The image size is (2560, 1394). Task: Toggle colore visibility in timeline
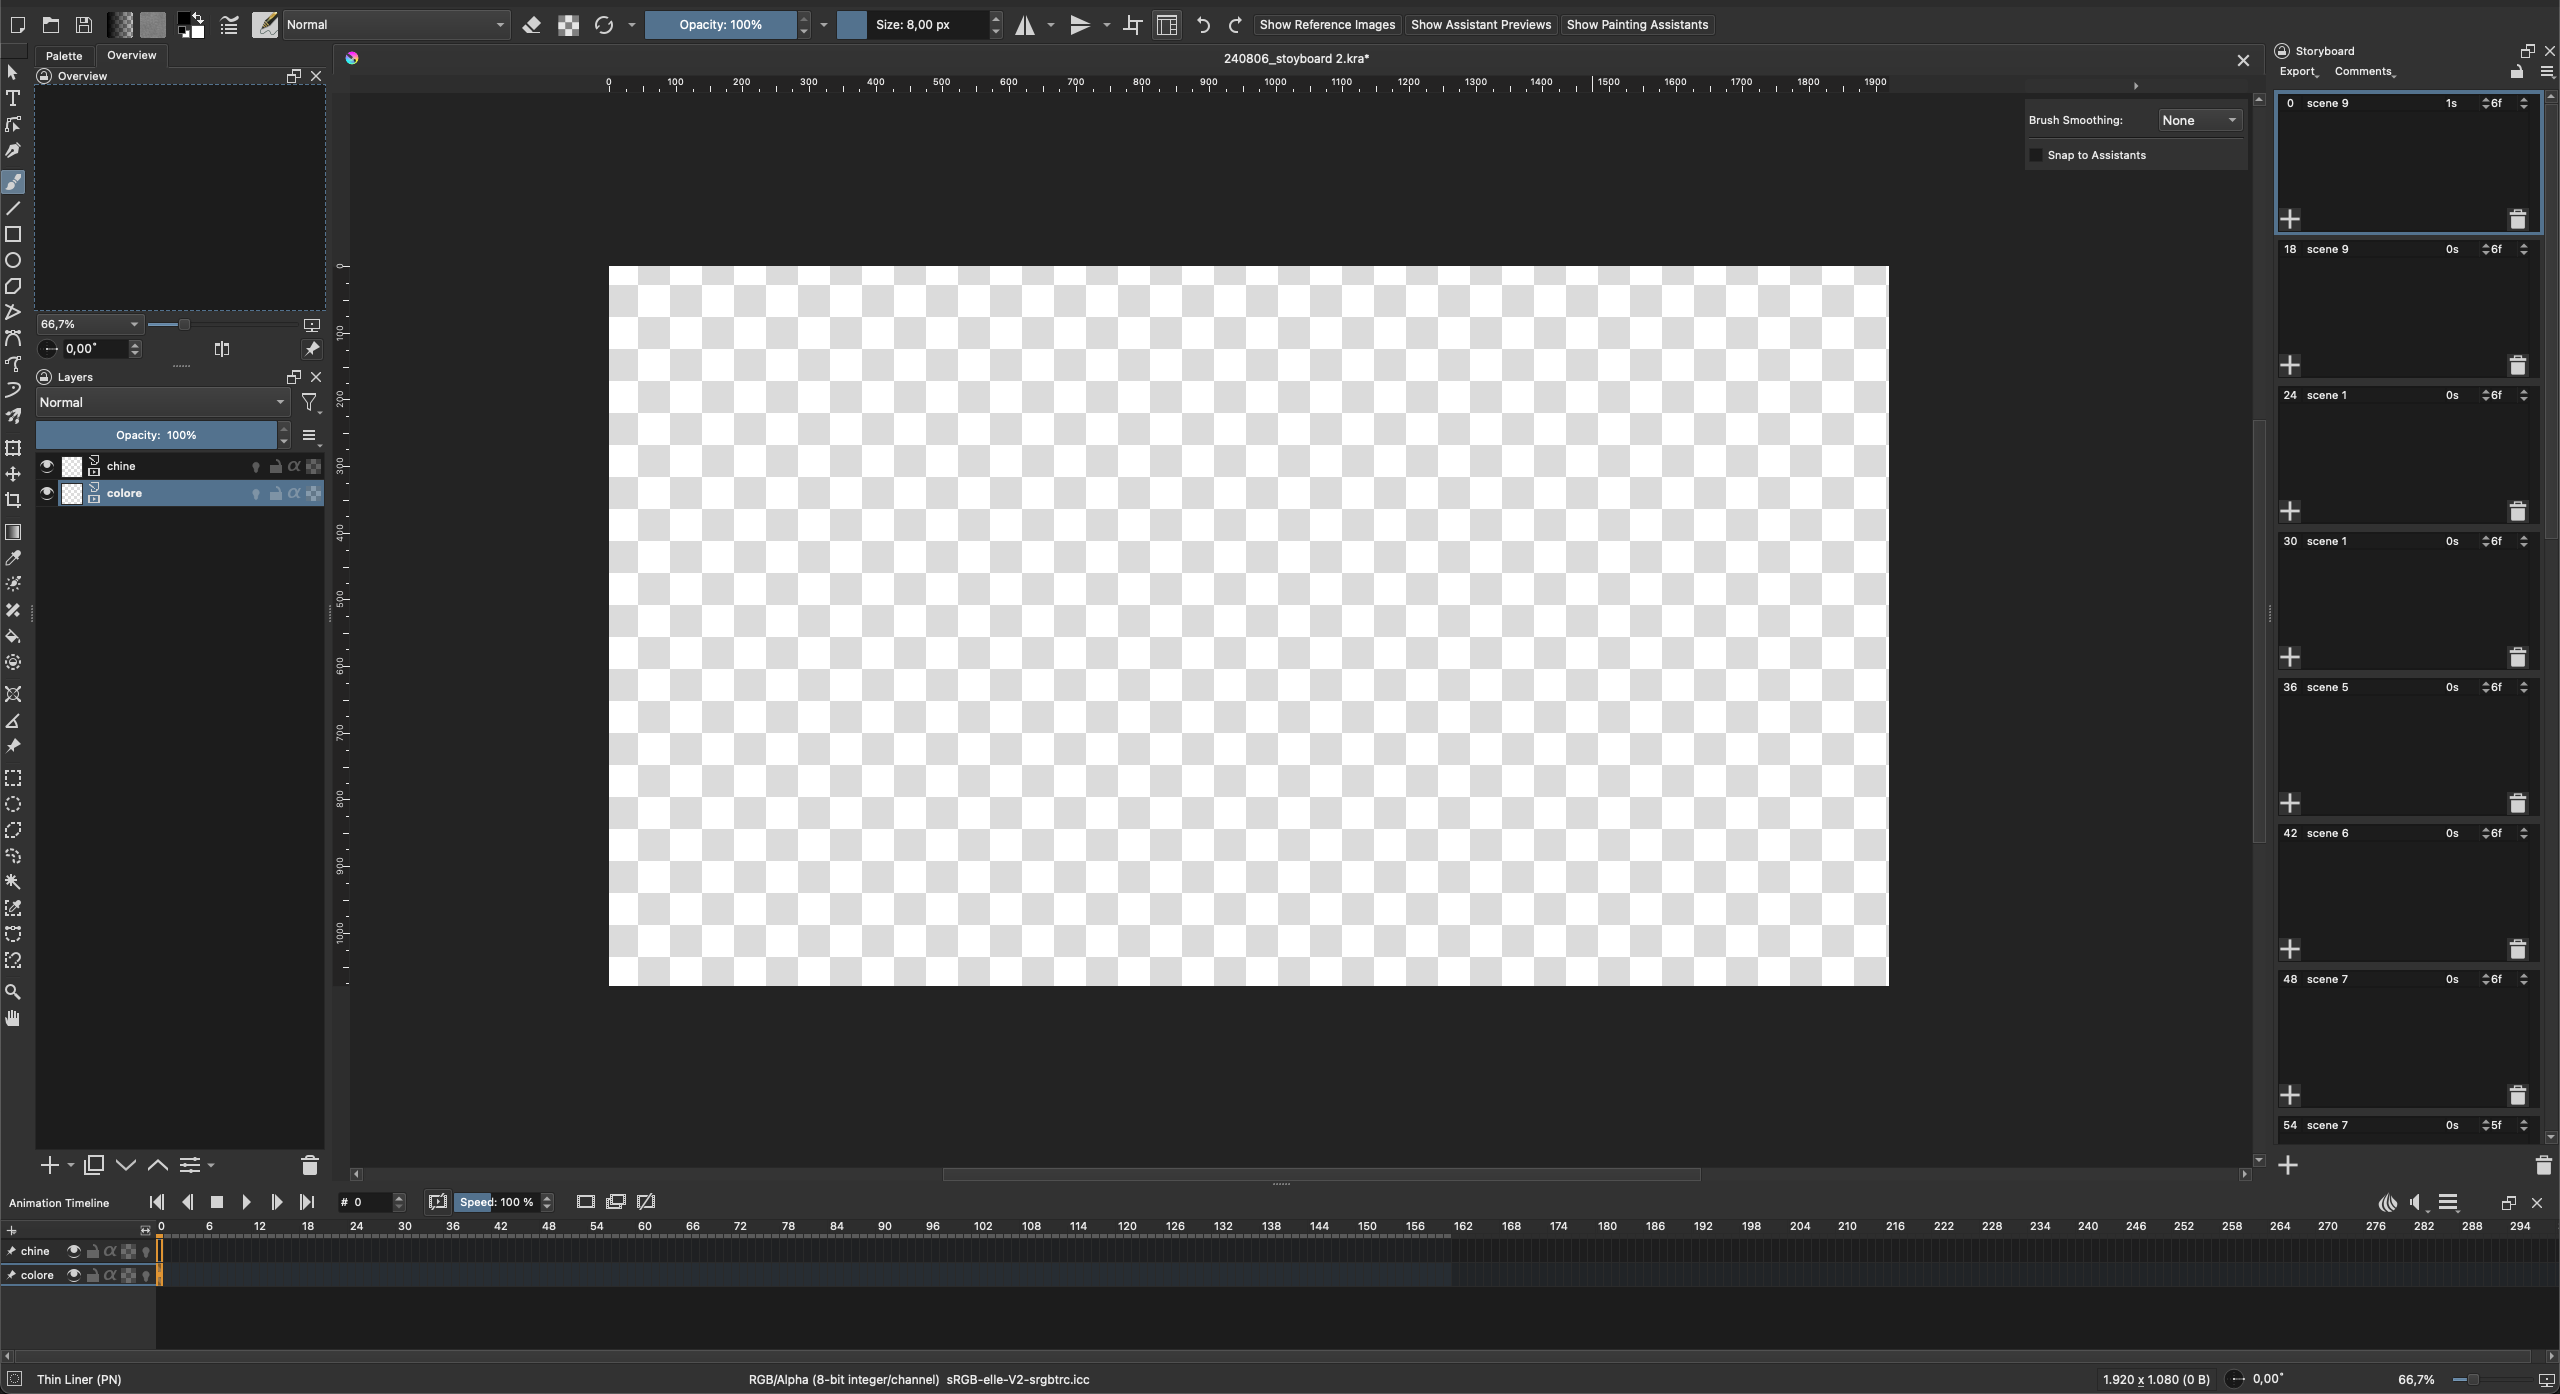pyautogui.click(x=73, y=1275)
